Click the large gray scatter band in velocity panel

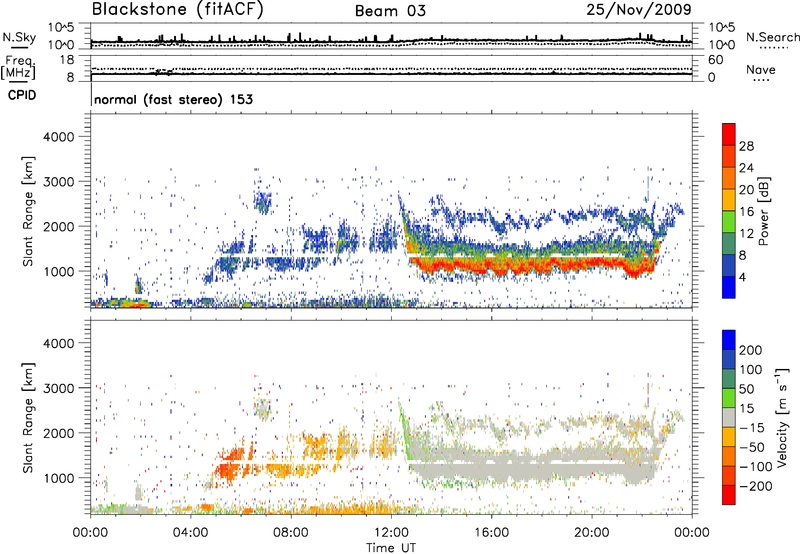click(x=531, y=463)
